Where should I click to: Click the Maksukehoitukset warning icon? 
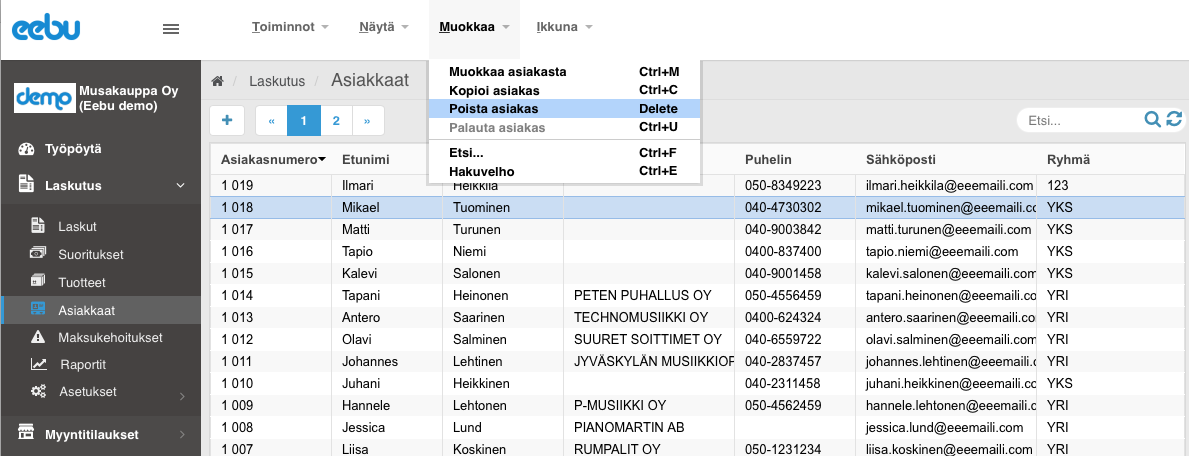(38, 337)
